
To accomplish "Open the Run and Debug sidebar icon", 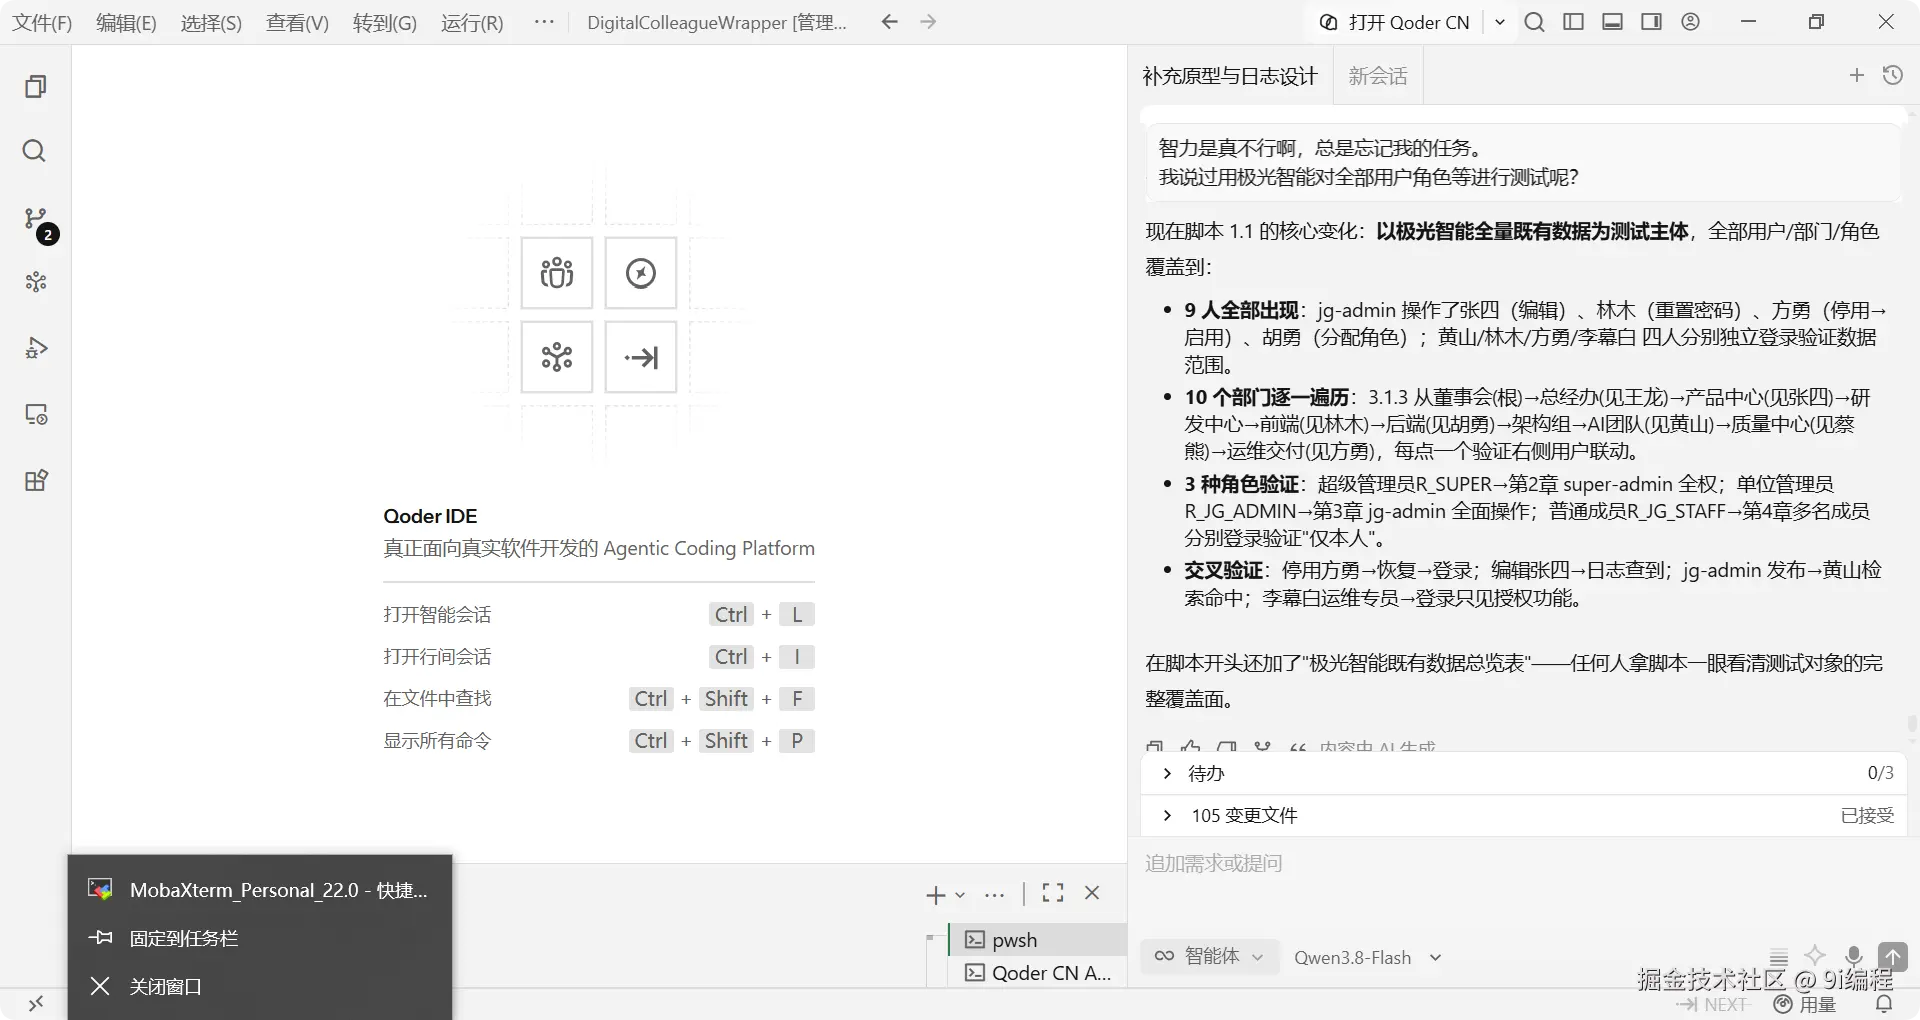I will [36, 348].
